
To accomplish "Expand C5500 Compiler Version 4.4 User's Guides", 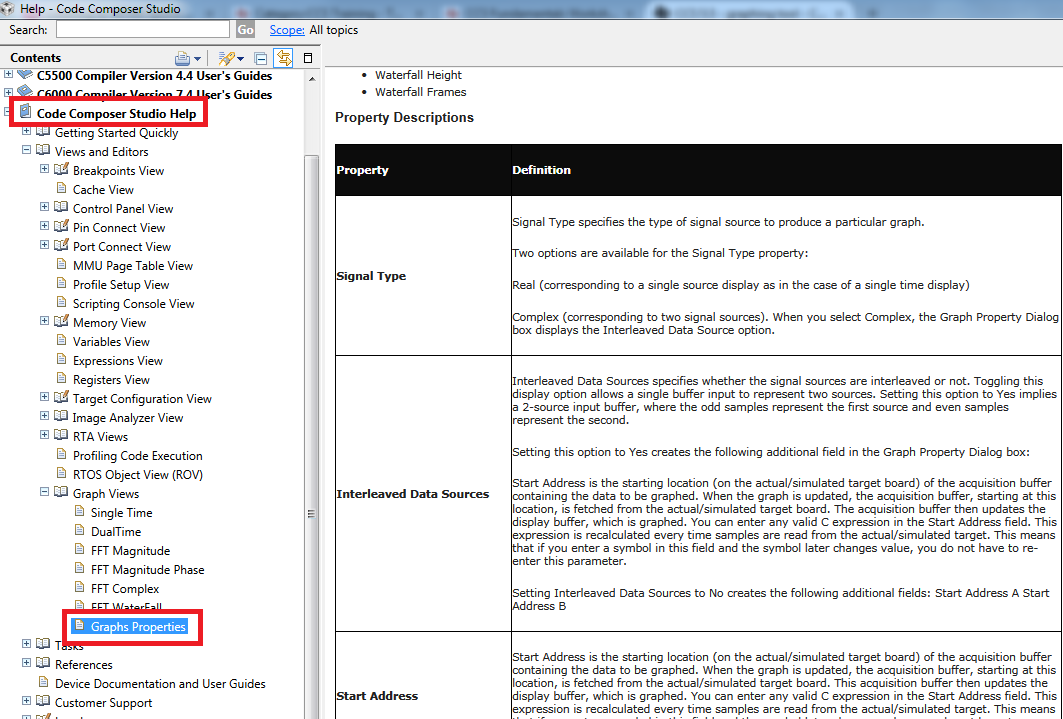I will click(8, 74).
